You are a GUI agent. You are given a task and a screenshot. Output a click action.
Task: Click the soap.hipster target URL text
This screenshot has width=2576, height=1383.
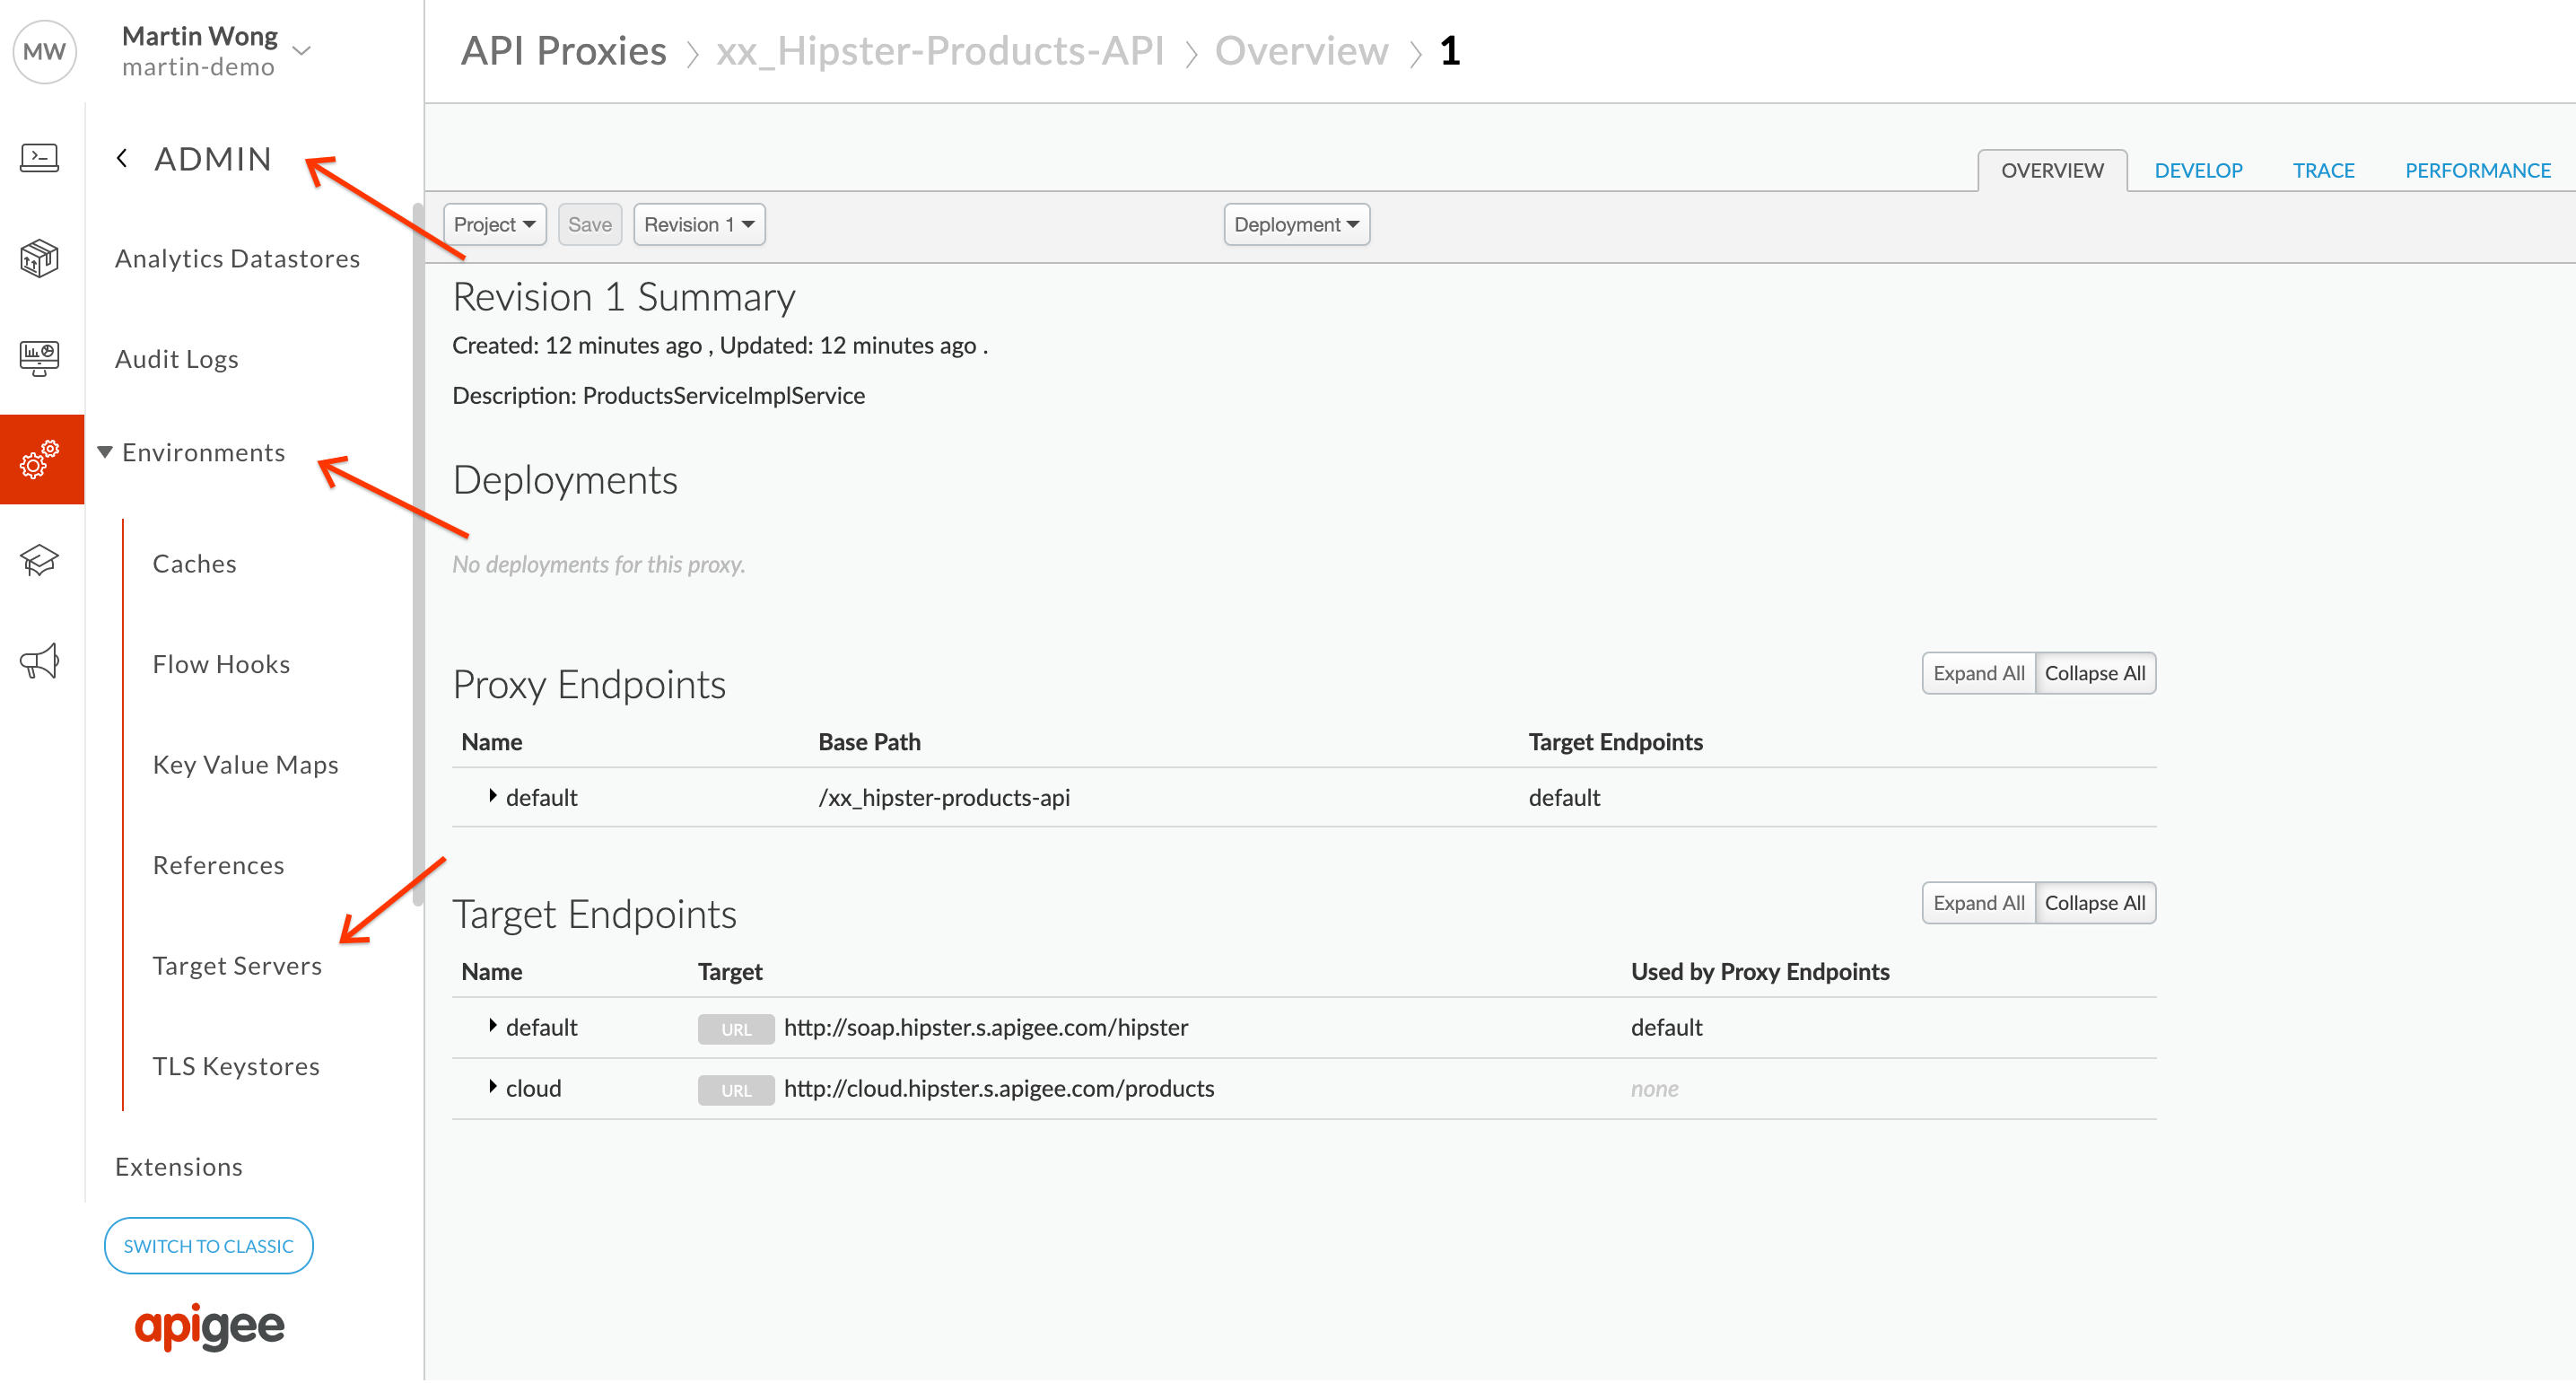985,1027
